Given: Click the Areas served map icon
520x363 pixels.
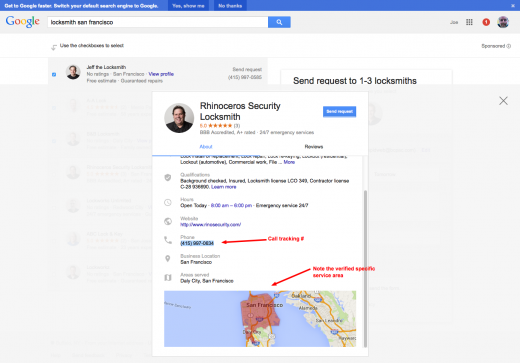Looking at the screenshot, I should pos(168,278).
